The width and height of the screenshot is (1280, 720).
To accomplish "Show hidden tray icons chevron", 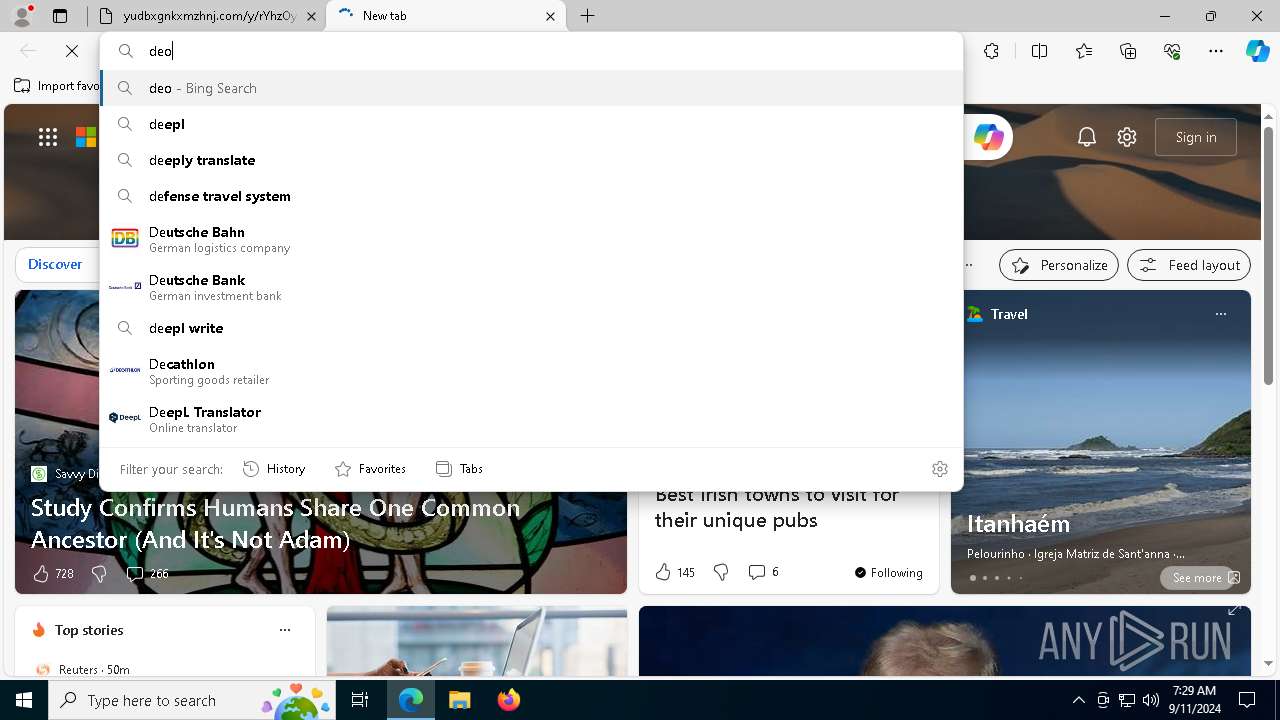I will (1078, 700).
